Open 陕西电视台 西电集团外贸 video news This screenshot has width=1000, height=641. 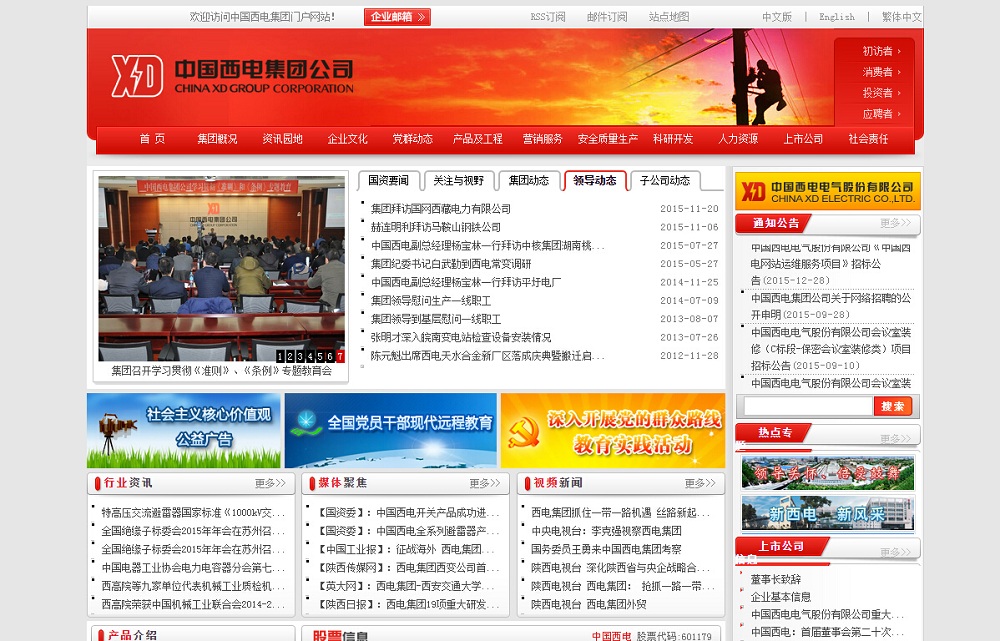coord(589,605)
